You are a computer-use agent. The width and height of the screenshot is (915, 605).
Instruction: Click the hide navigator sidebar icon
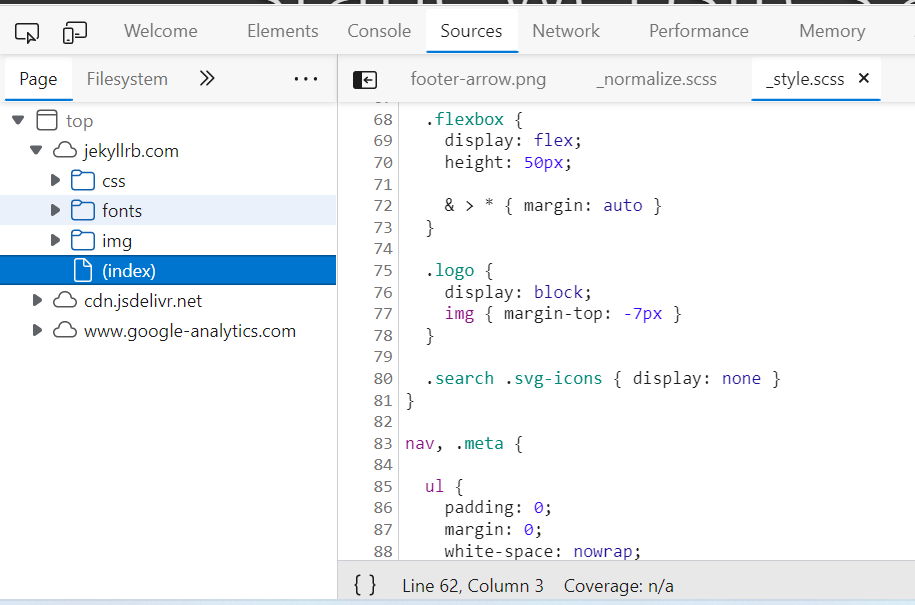(365, 80)
